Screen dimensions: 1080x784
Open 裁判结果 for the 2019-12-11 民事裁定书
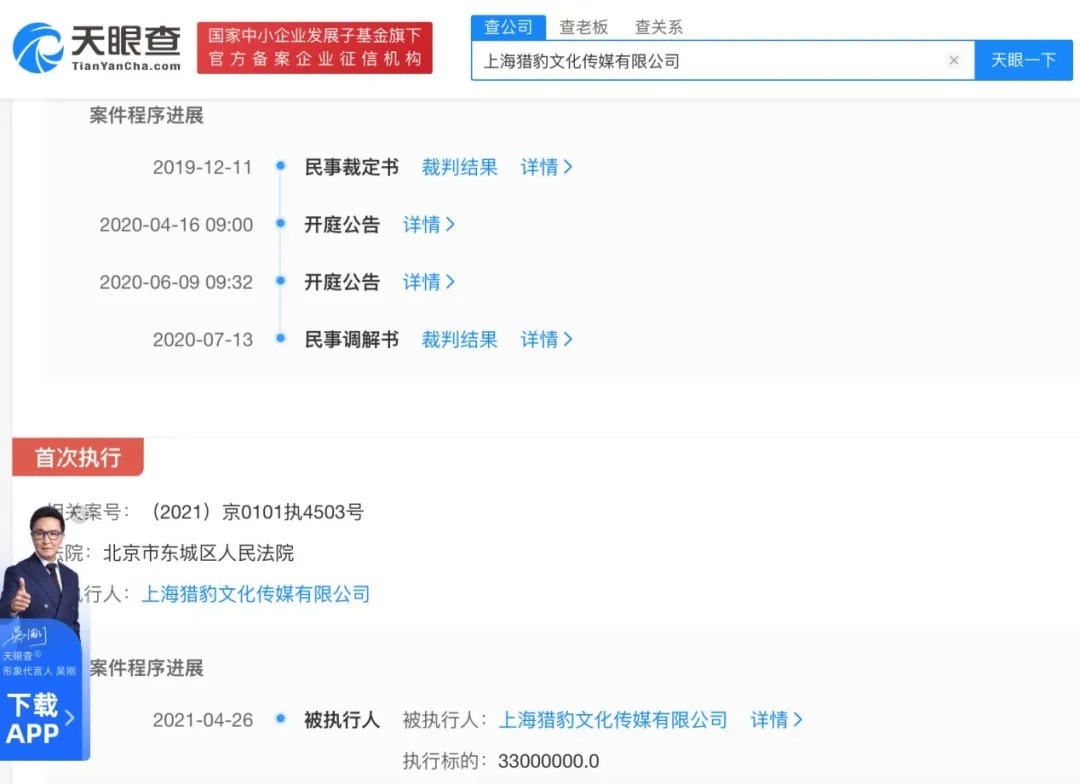(x=459, y=167)
